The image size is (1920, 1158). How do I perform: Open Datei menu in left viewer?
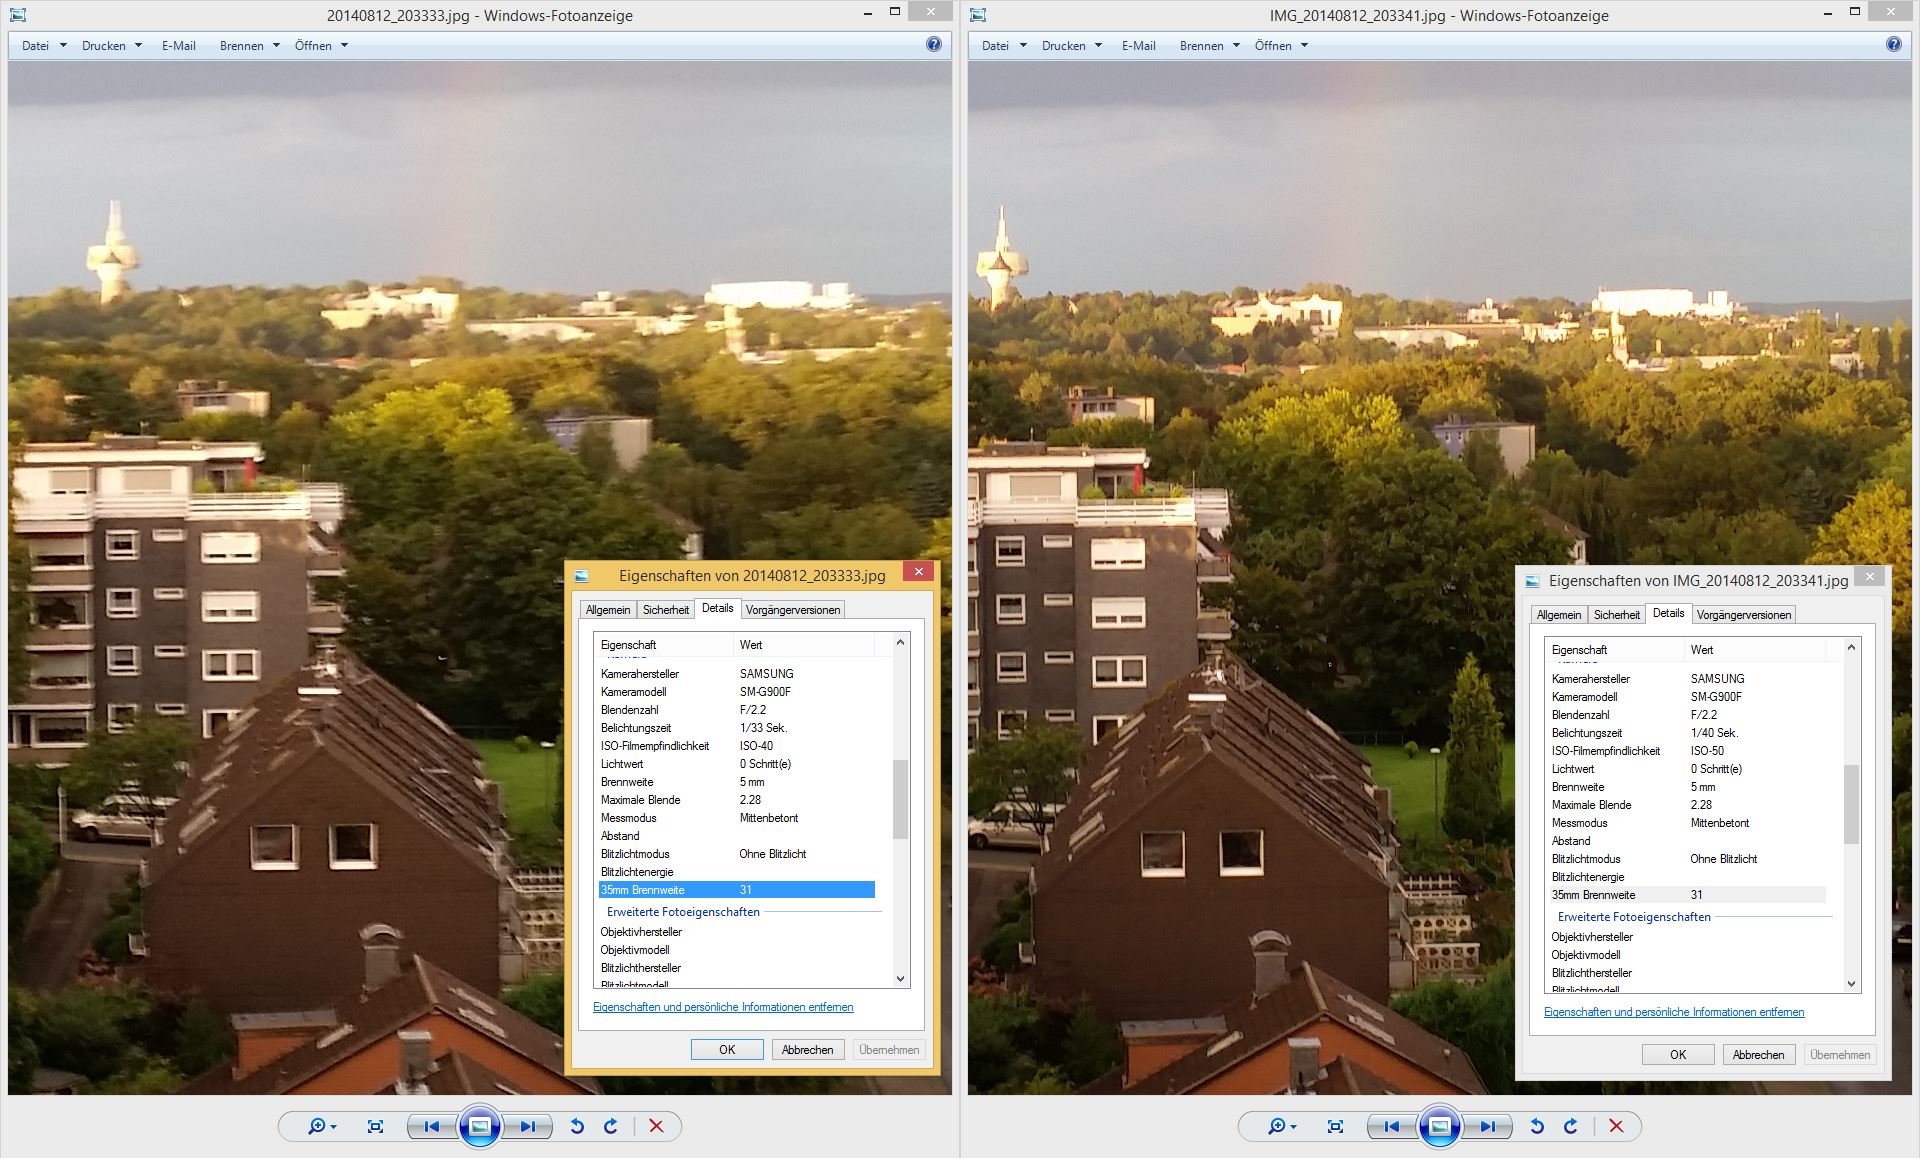(x=44, y=45)
